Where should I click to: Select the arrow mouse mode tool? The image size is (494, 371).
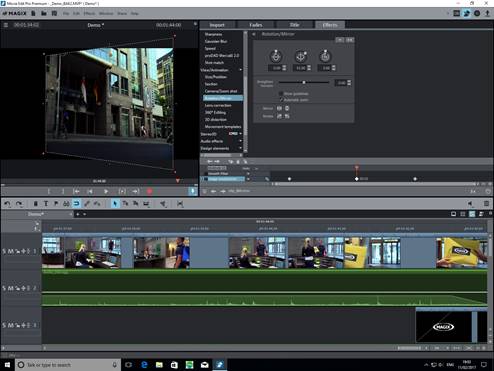tap(115, 203)
